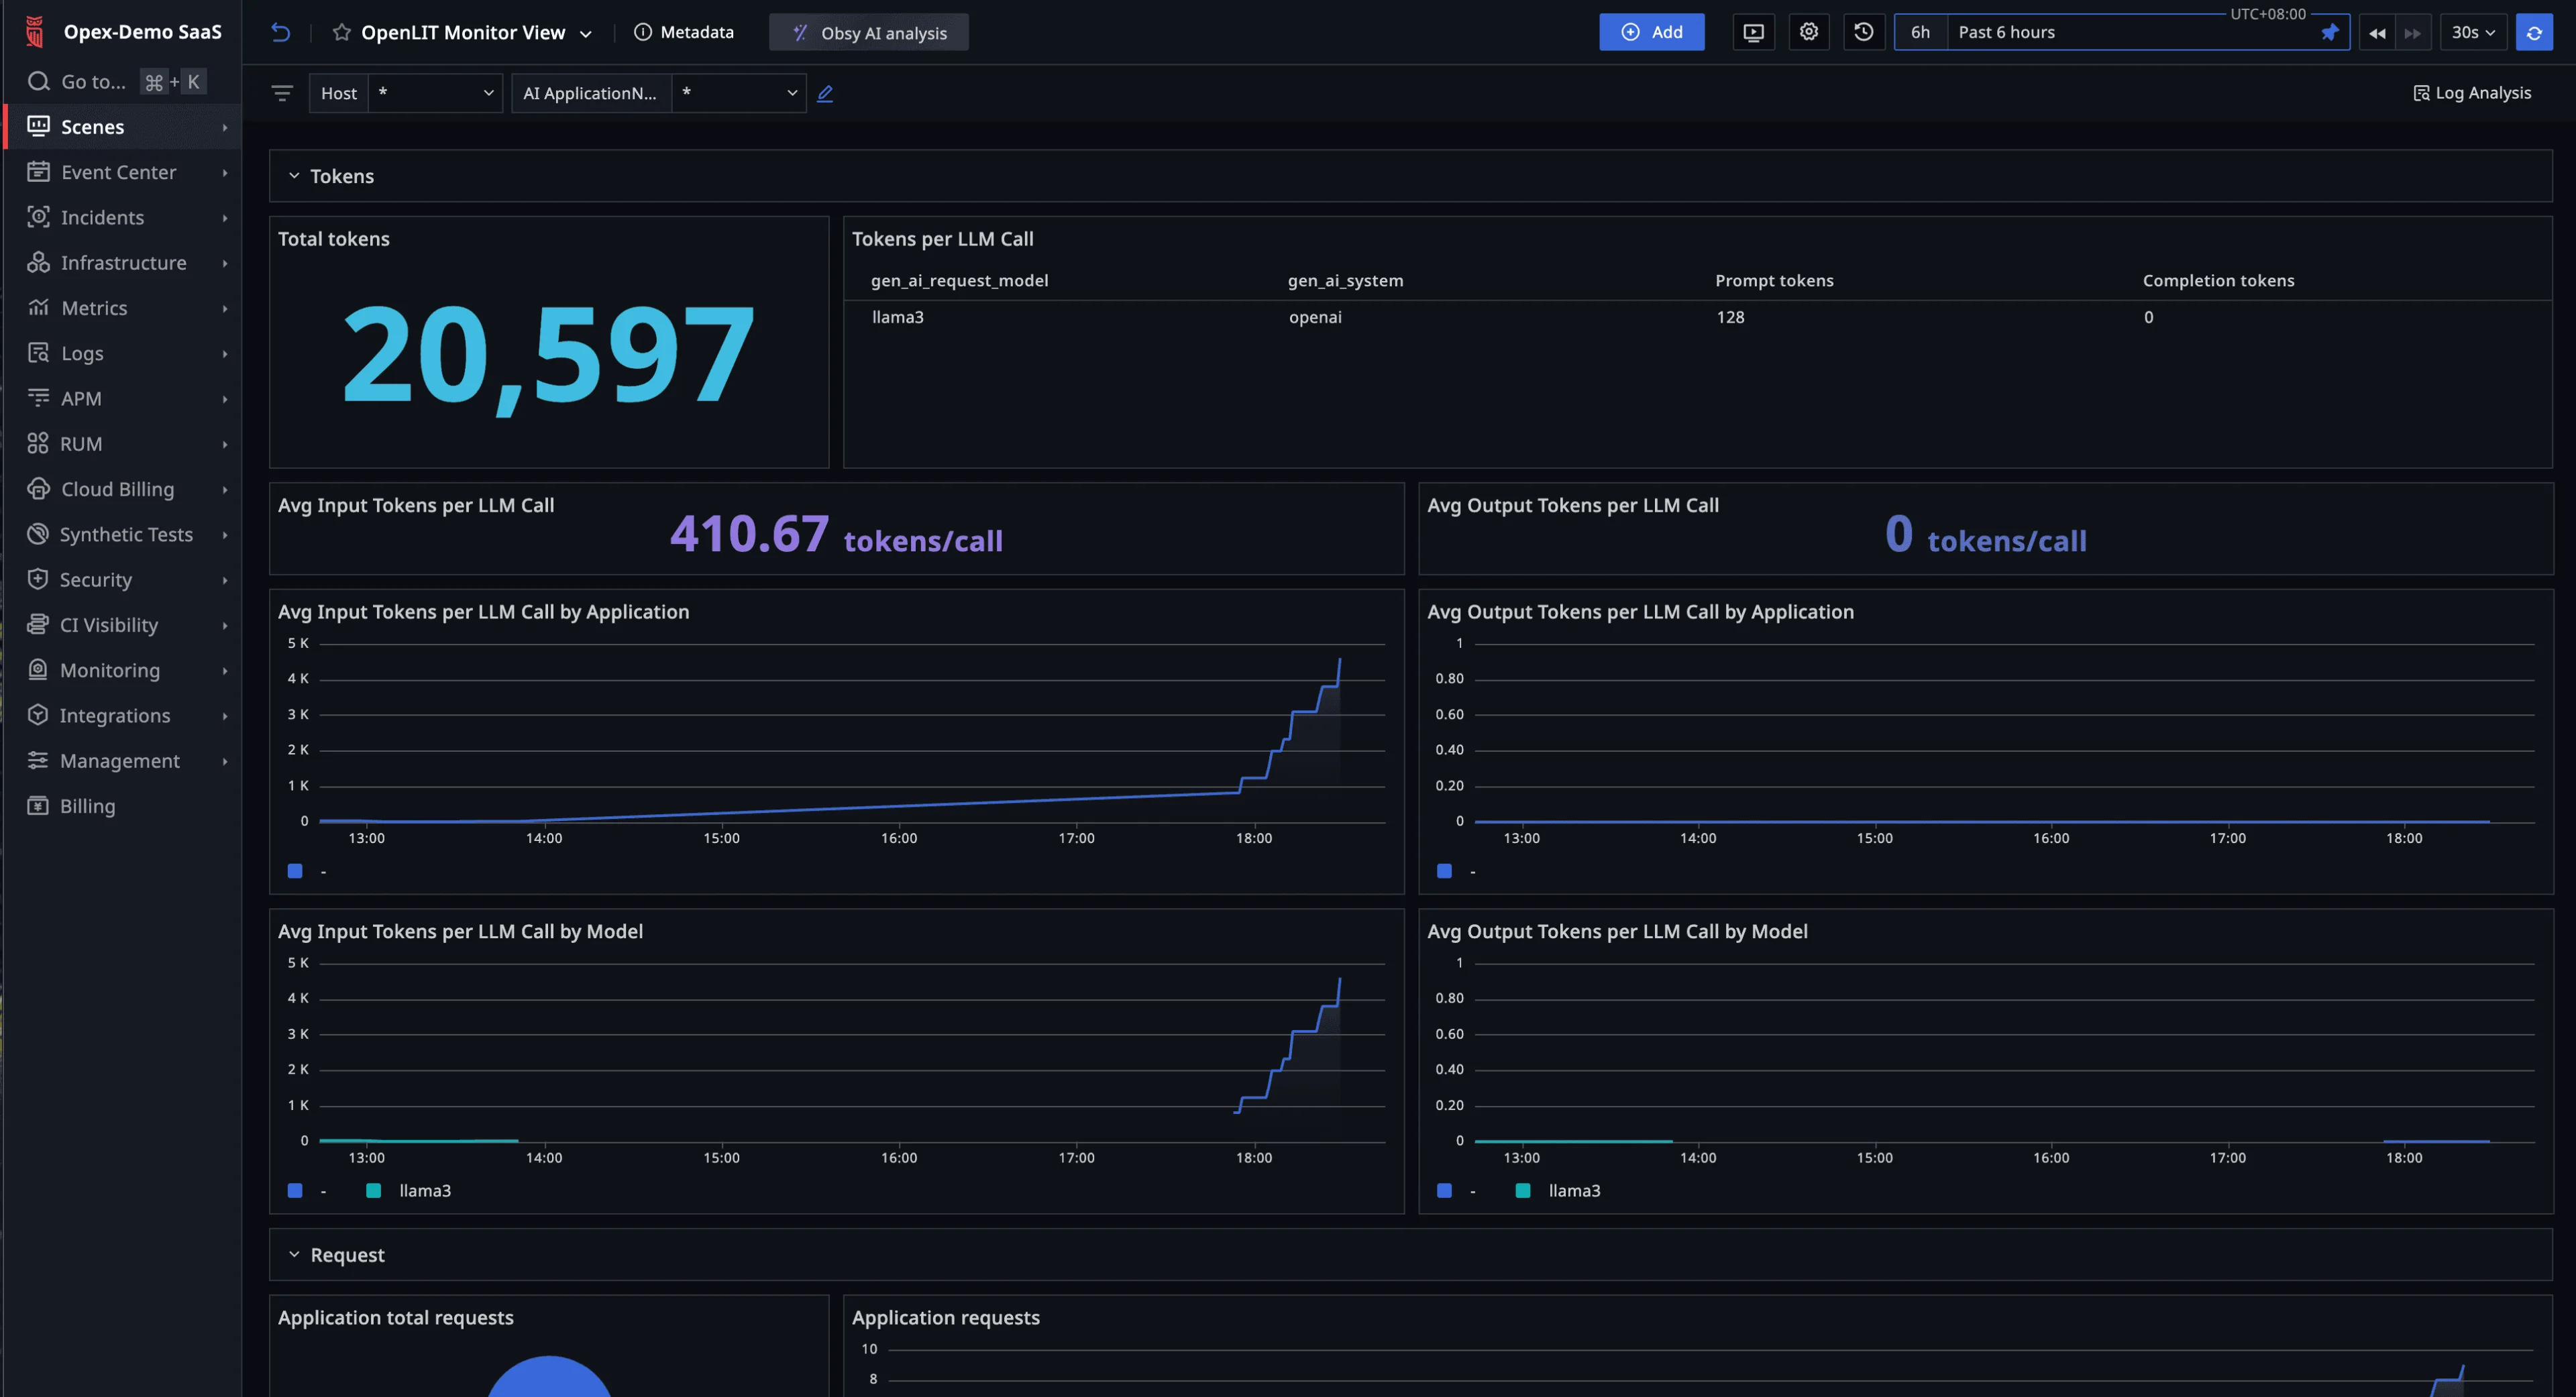Image resolution: width=2576 pixels, height=1397 pixels.
Task: Click the pin icon in time range
Action: tap(2329, 32)
